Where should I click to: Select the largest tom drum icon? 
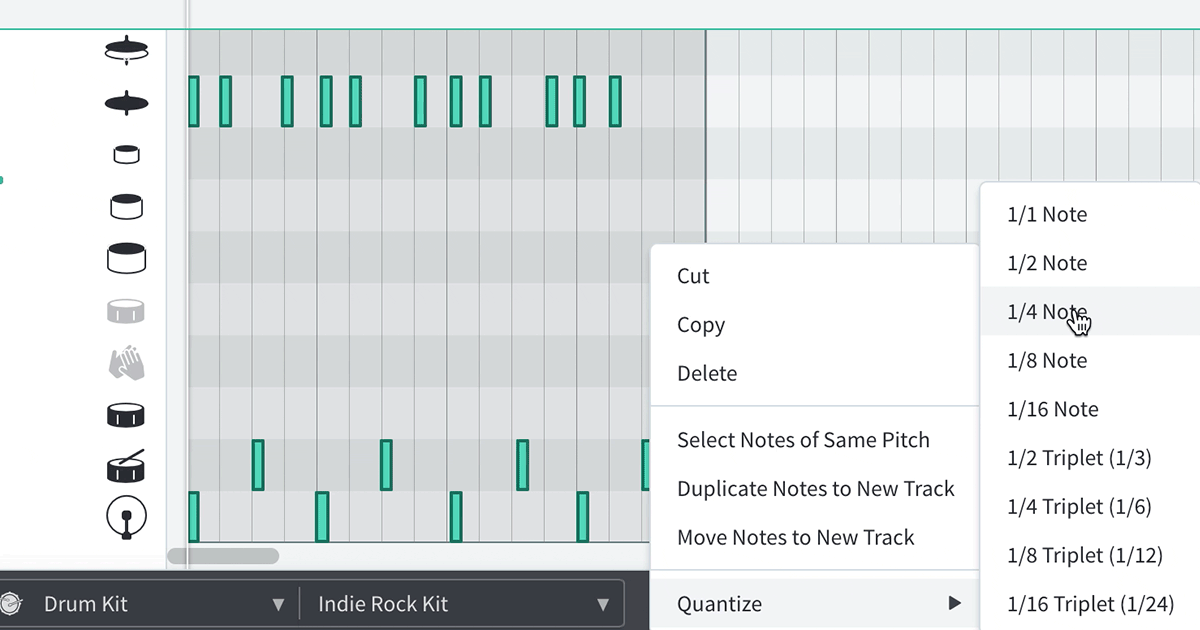pos(126,258)
